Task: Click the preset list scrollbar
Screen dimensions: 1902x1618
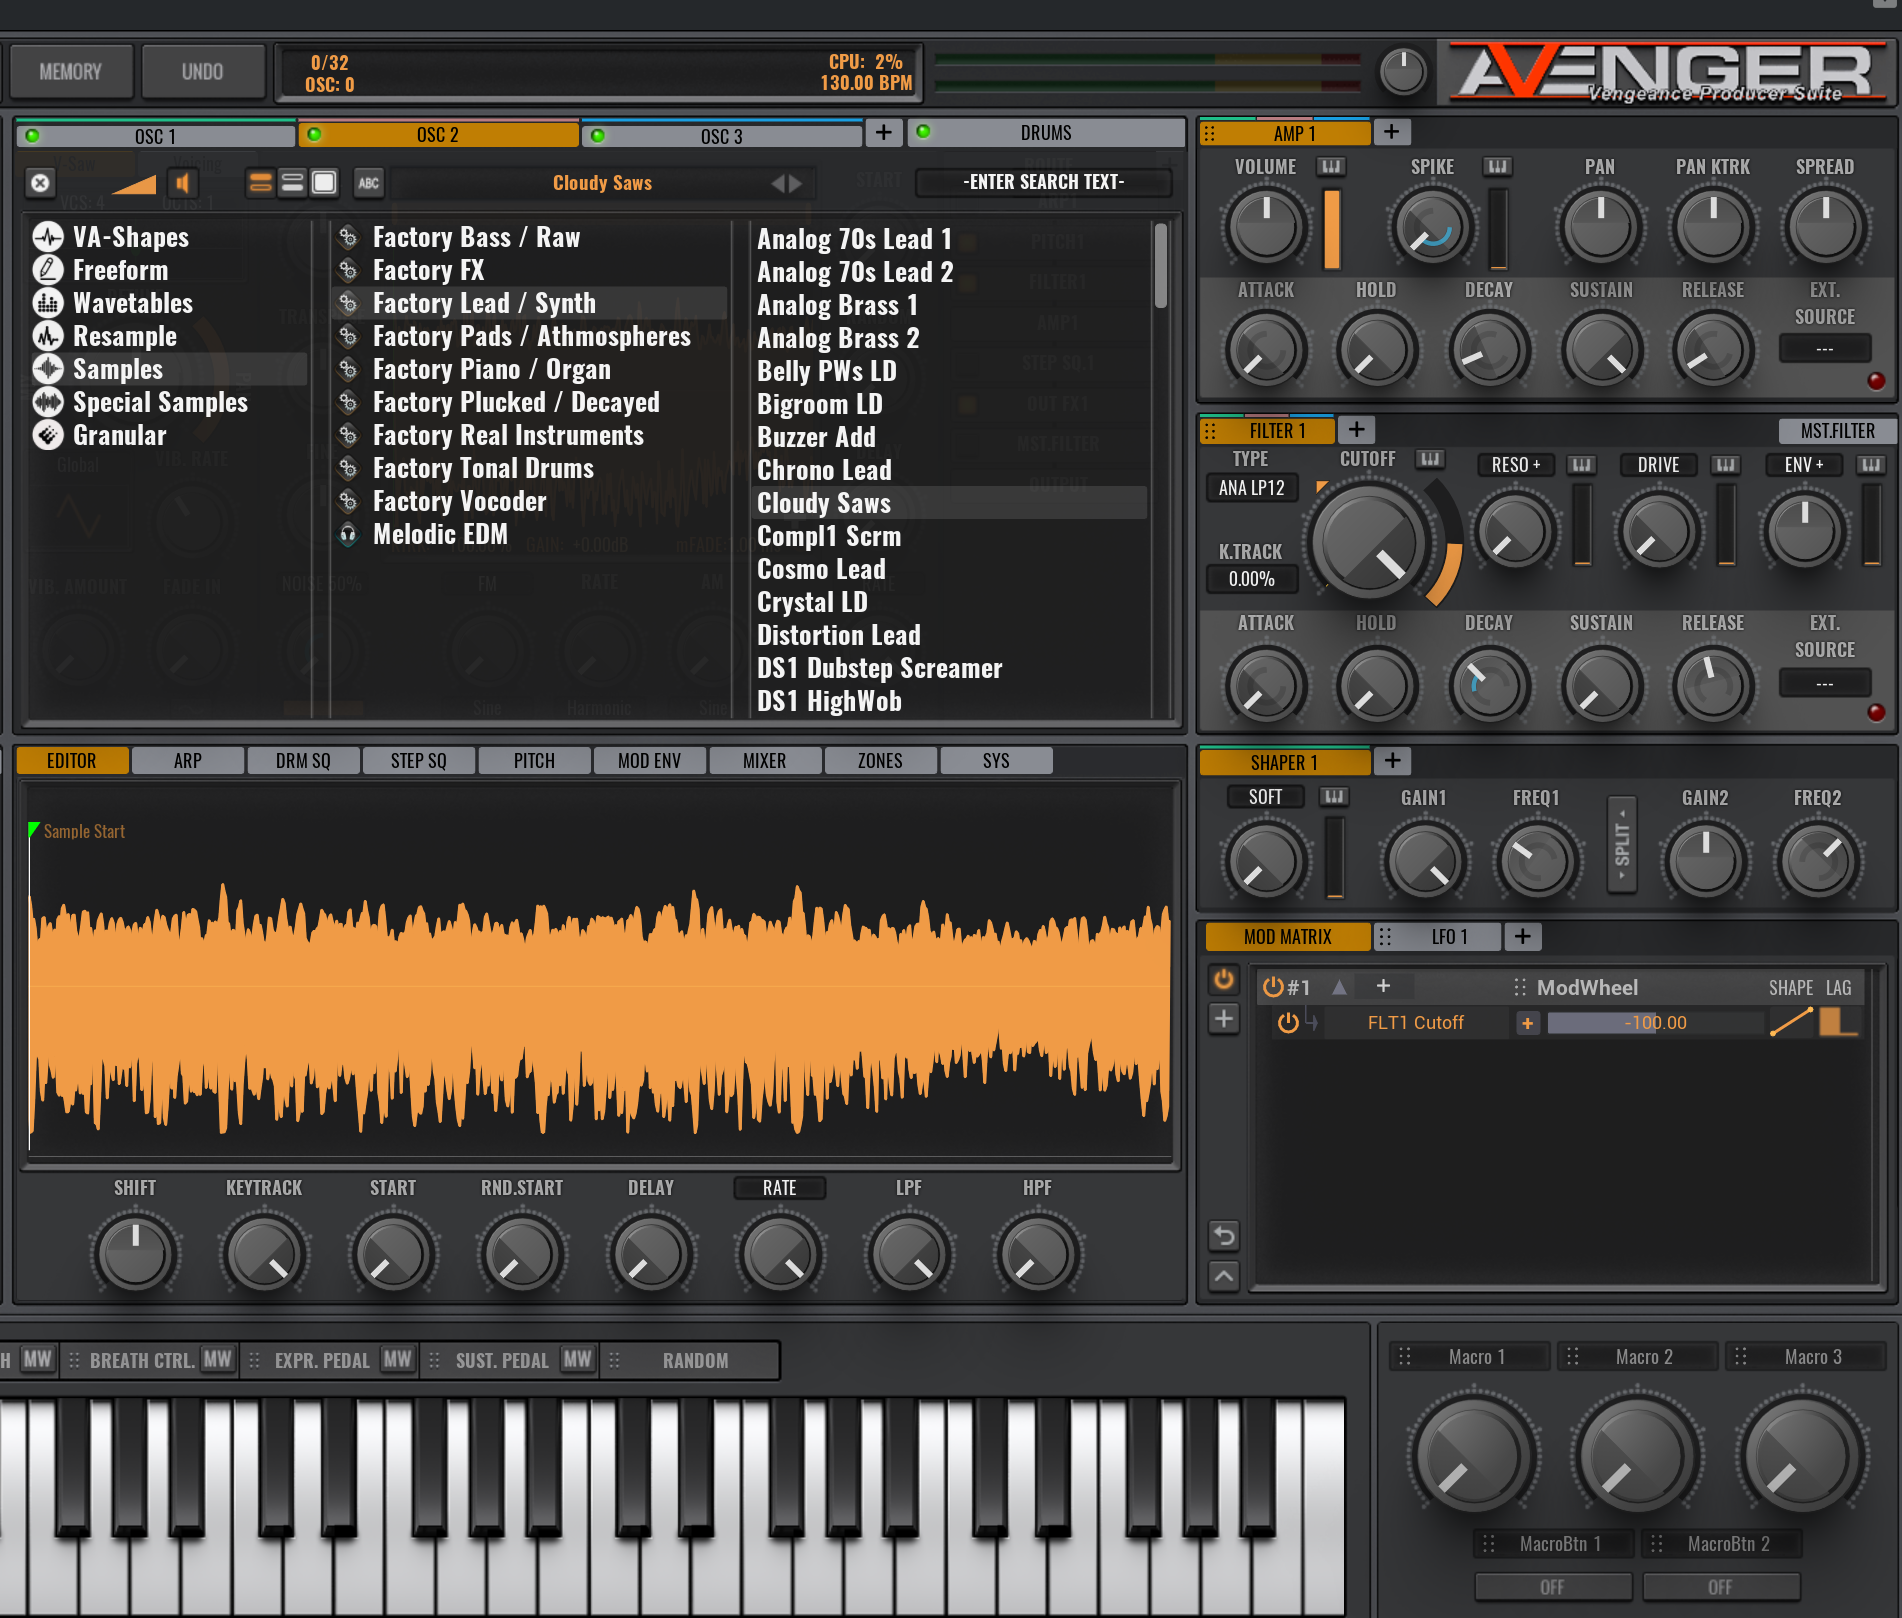Action: pyautogui.click(x=1160, y=266)
